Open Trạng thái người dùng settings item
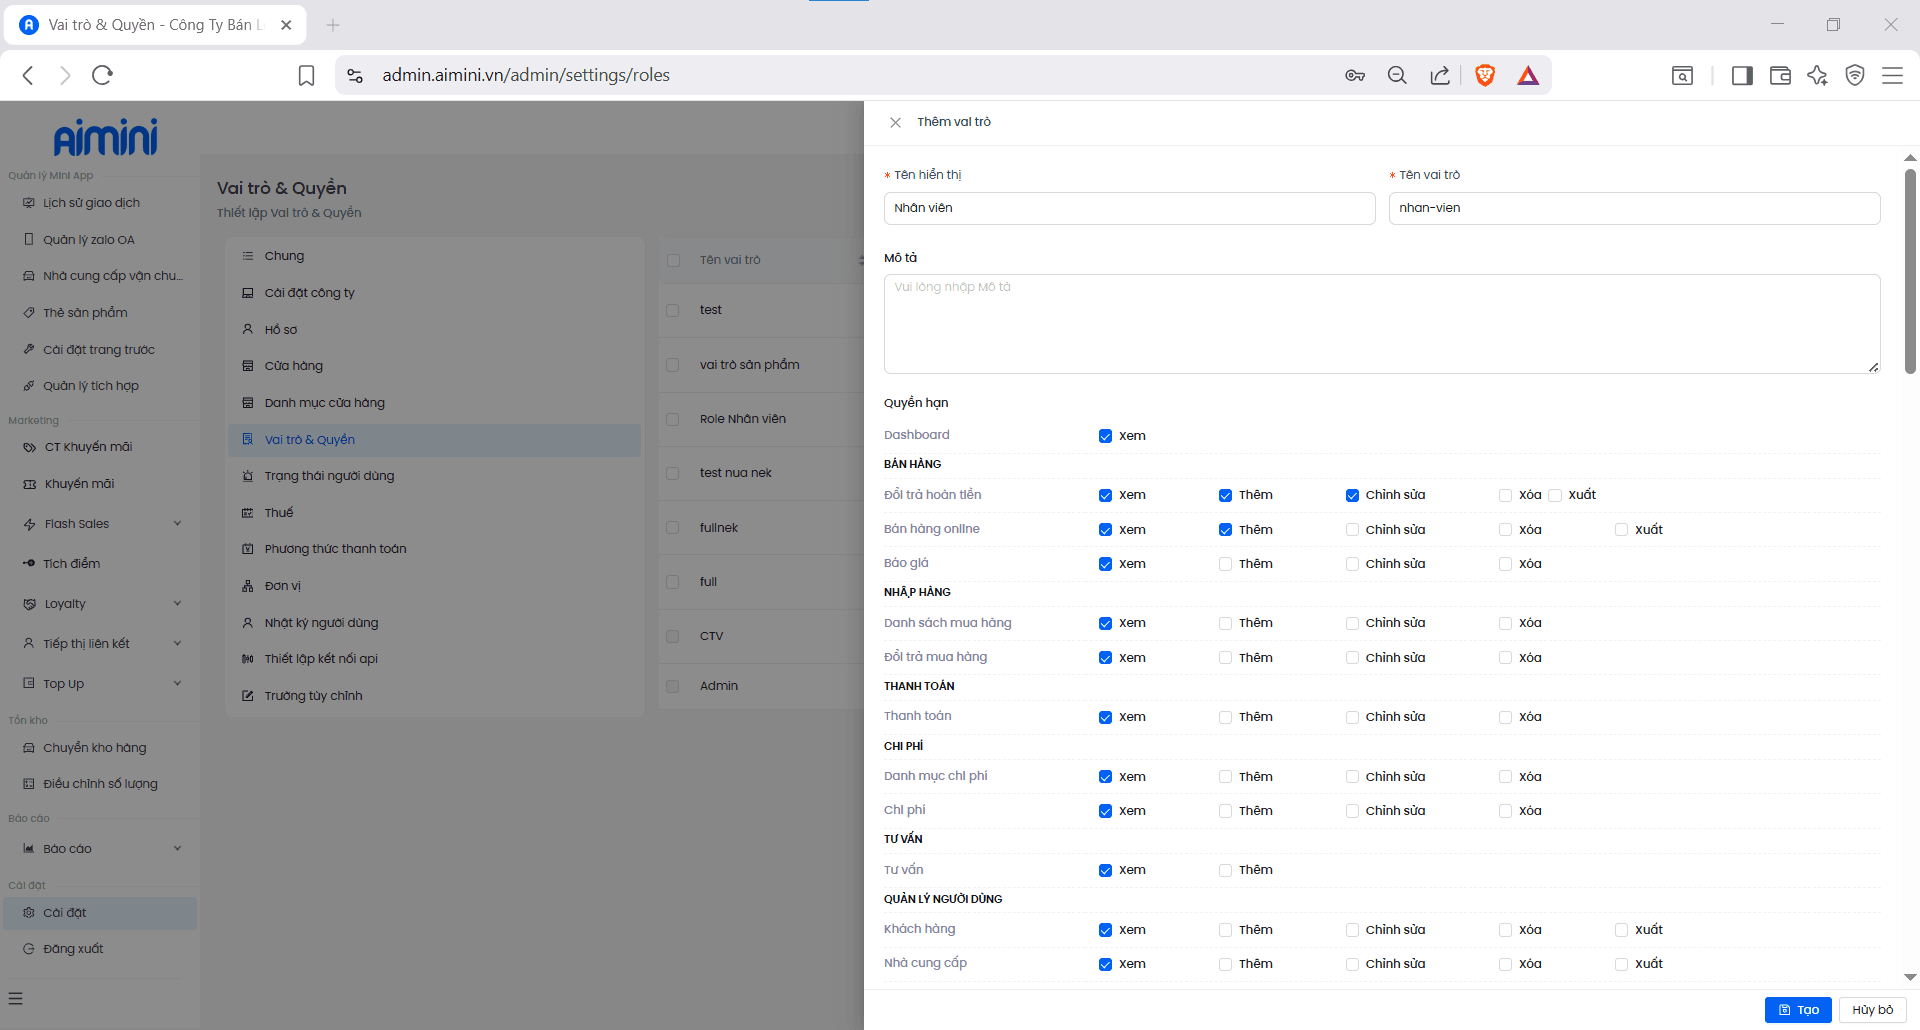The height and width of the screenshot is (1030, 1920). [x=329, y=476]
